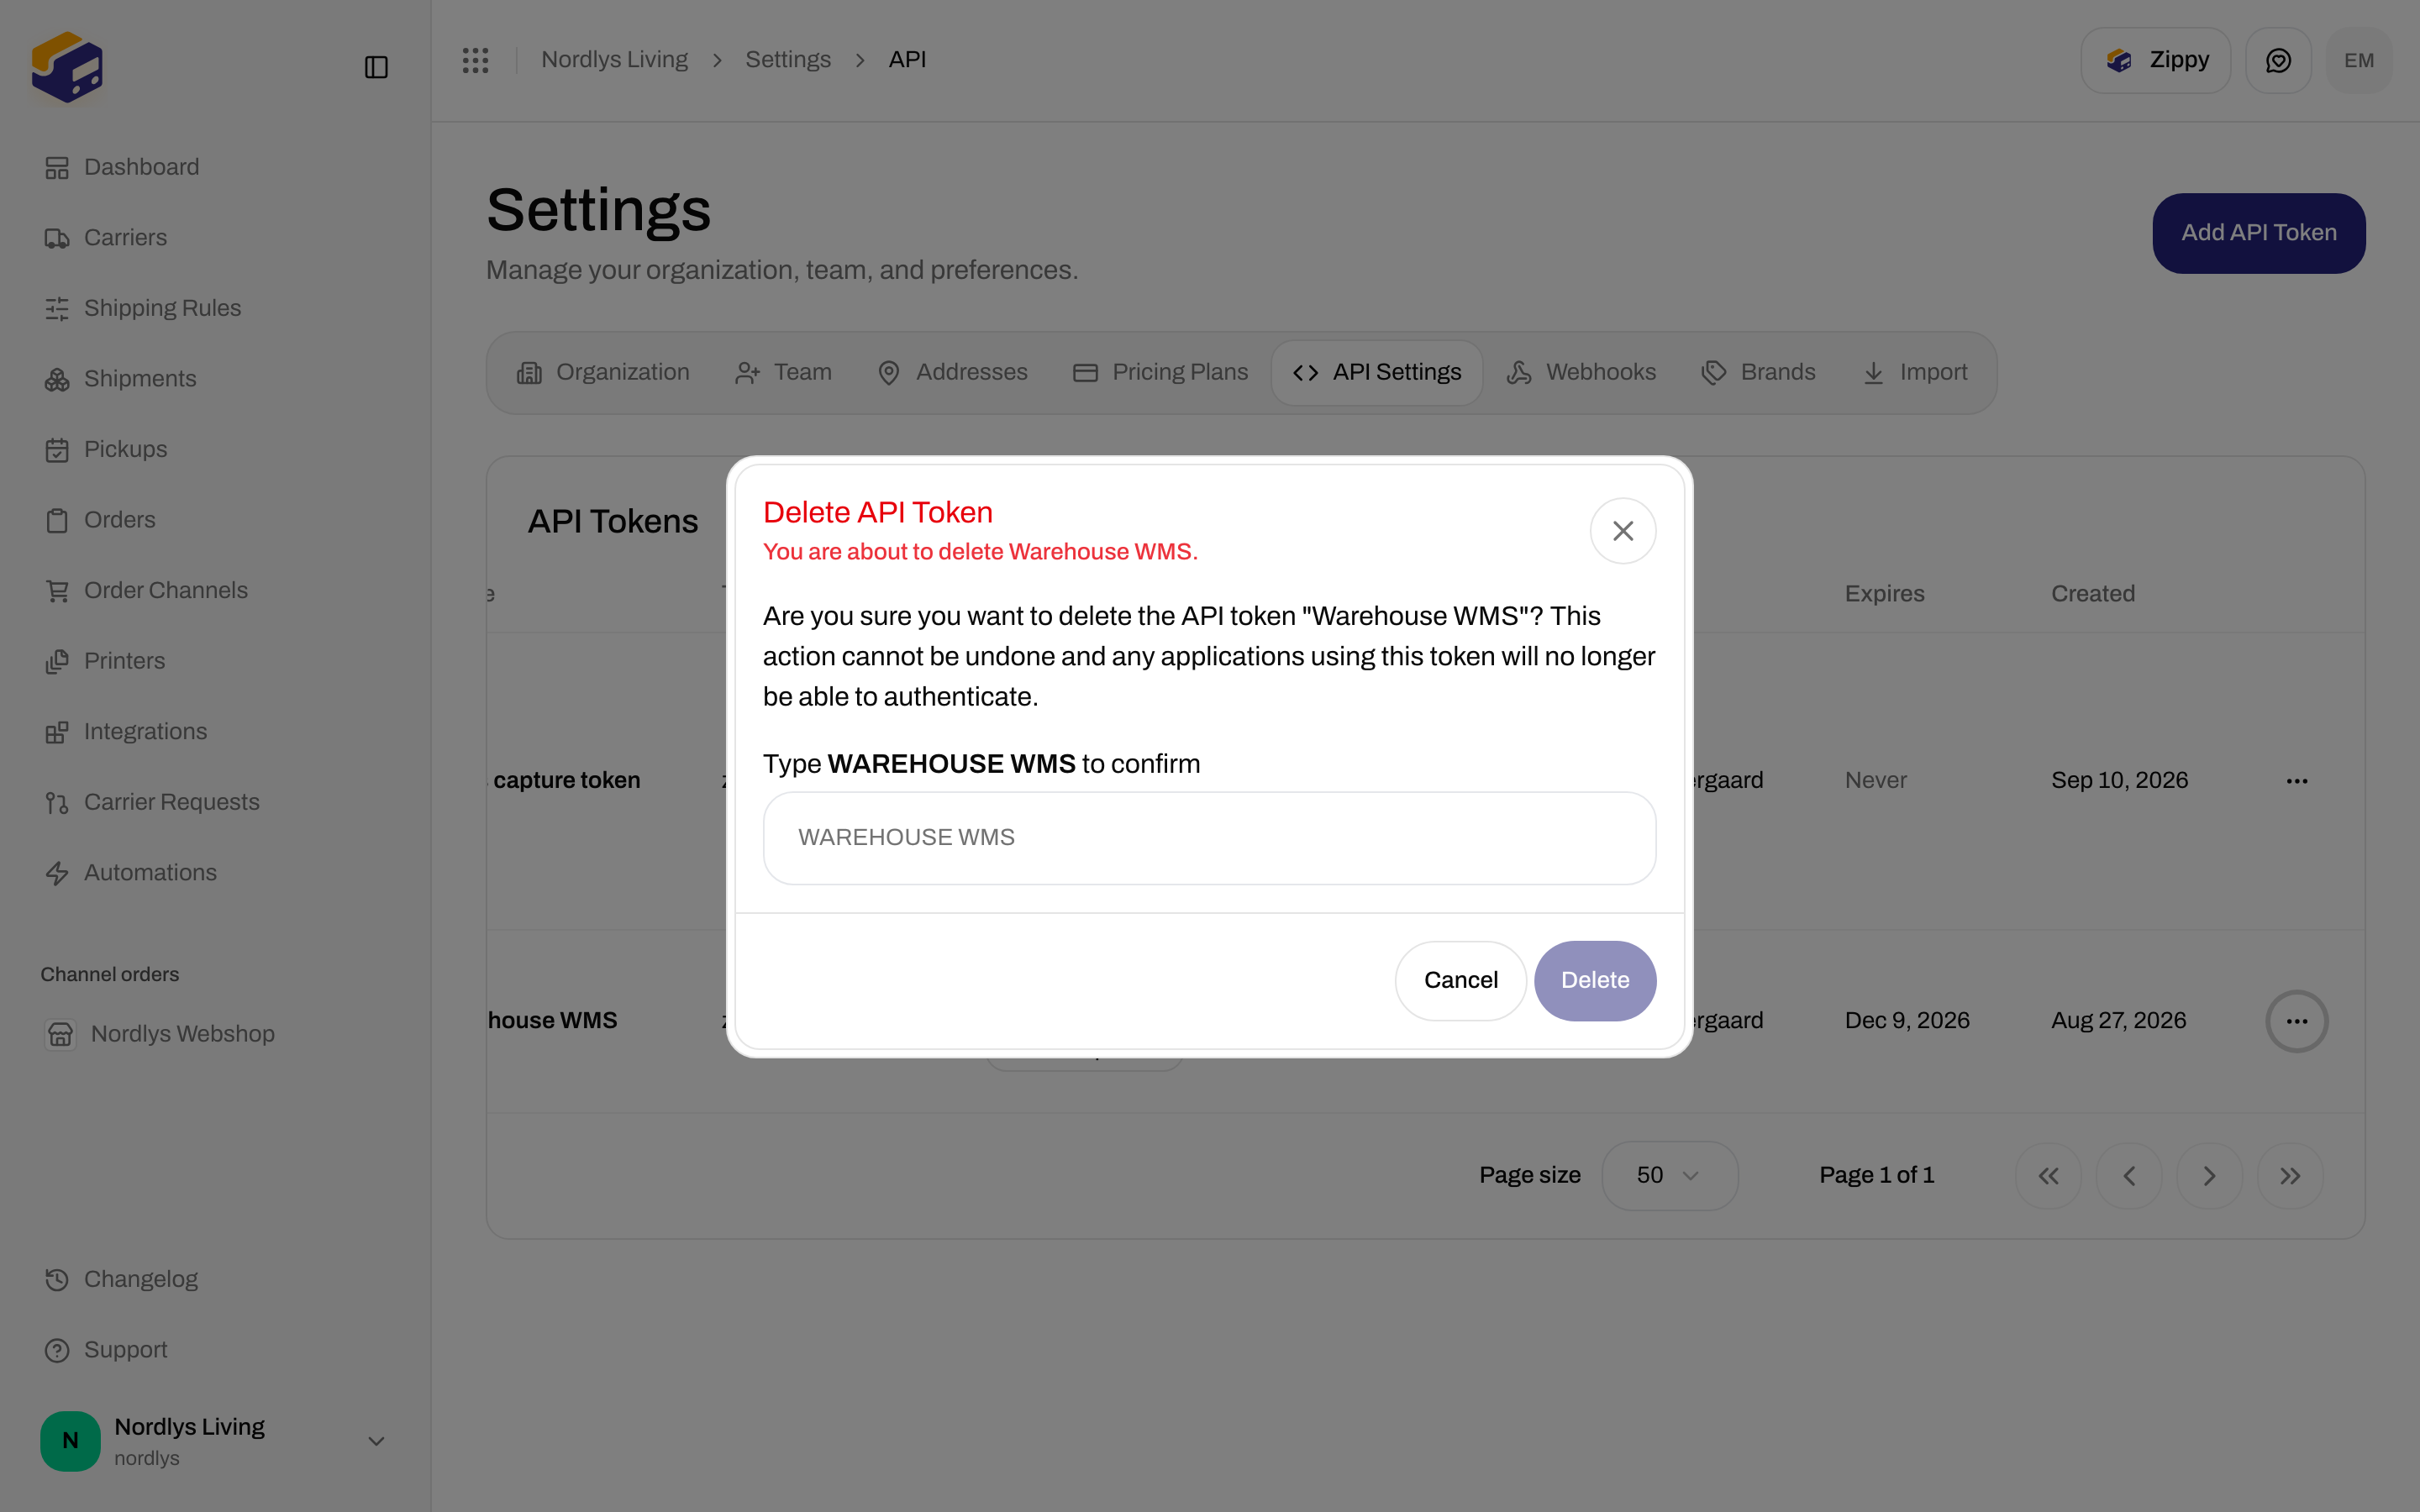Switch to the Brands tab
The height and width of the screenshot is (1512, 2420).
point(1758,373)
